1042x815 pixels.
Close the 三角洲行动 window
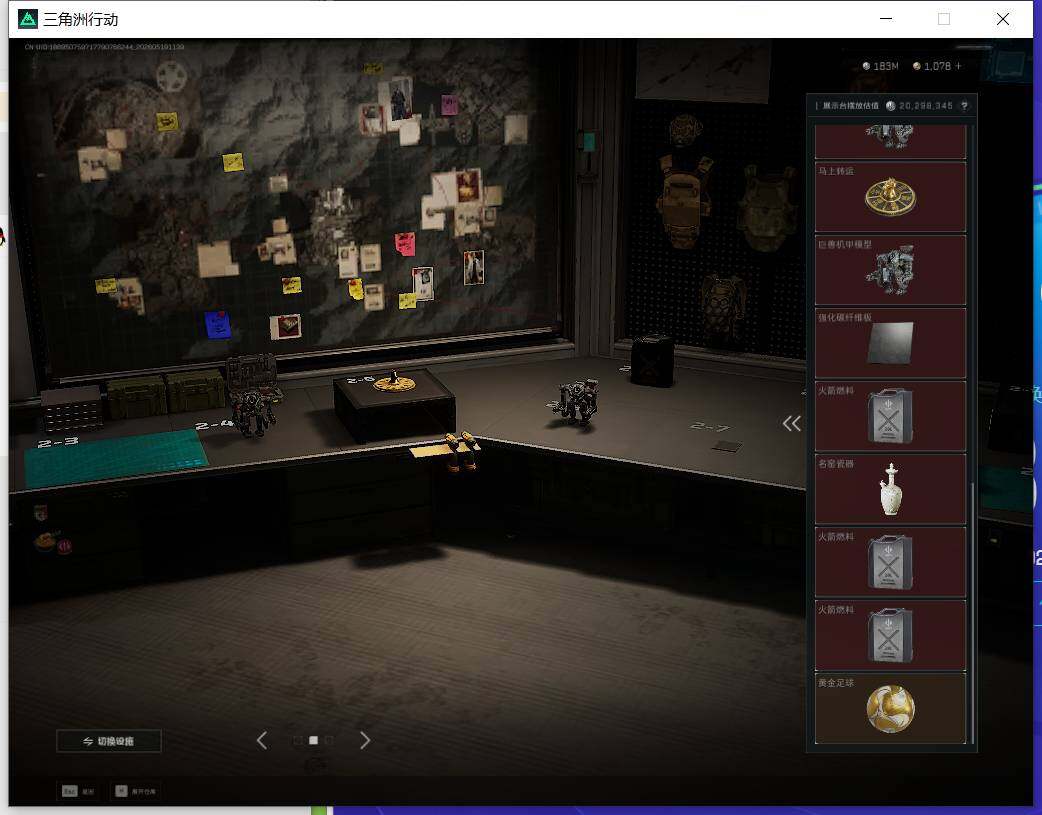point(1003,19)
